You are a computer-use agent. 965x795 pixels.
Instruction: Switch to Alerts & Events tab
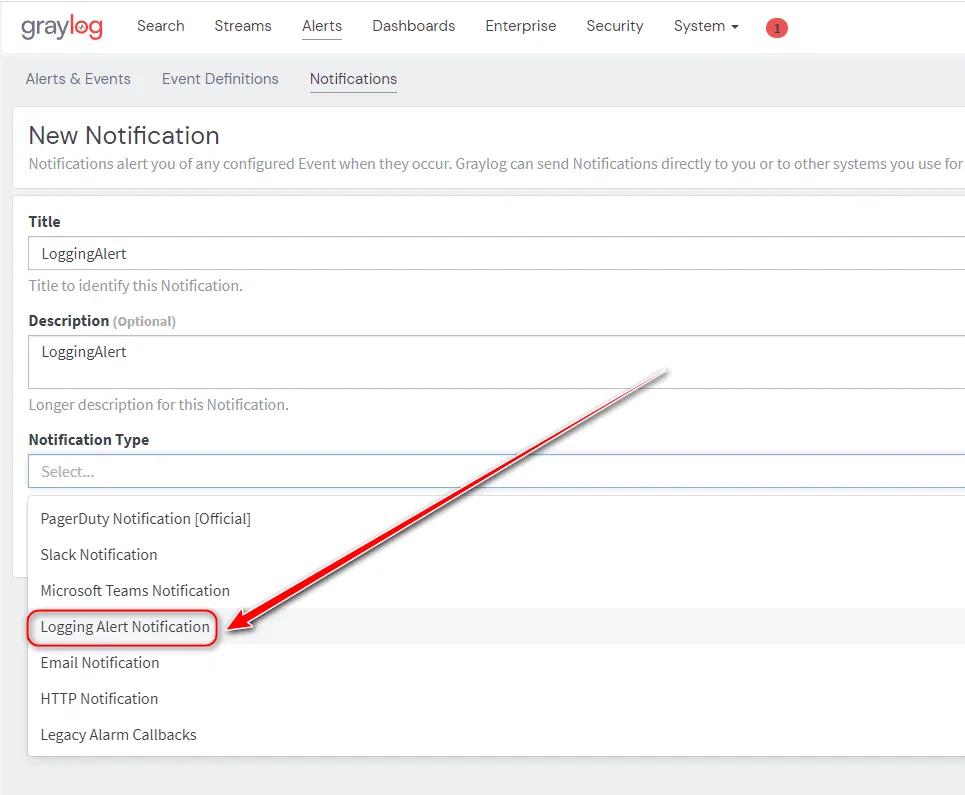78,79
